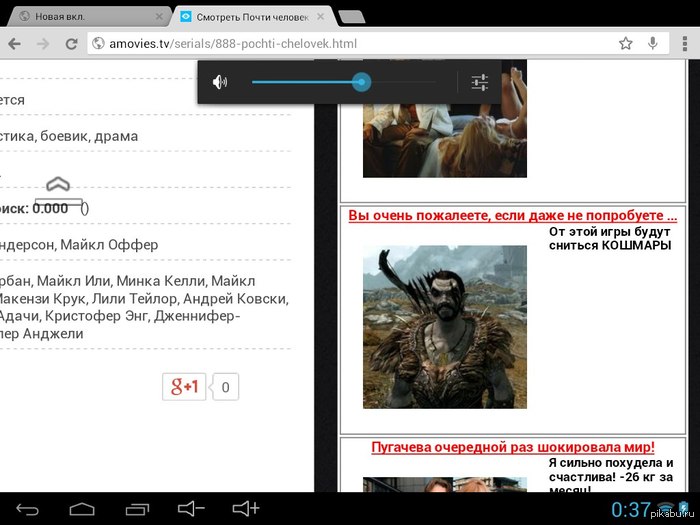Click the Skyrim warrior ad thumbnail
Image resolution: width=700 pixels, height=525 pixels.
point(444,327)
